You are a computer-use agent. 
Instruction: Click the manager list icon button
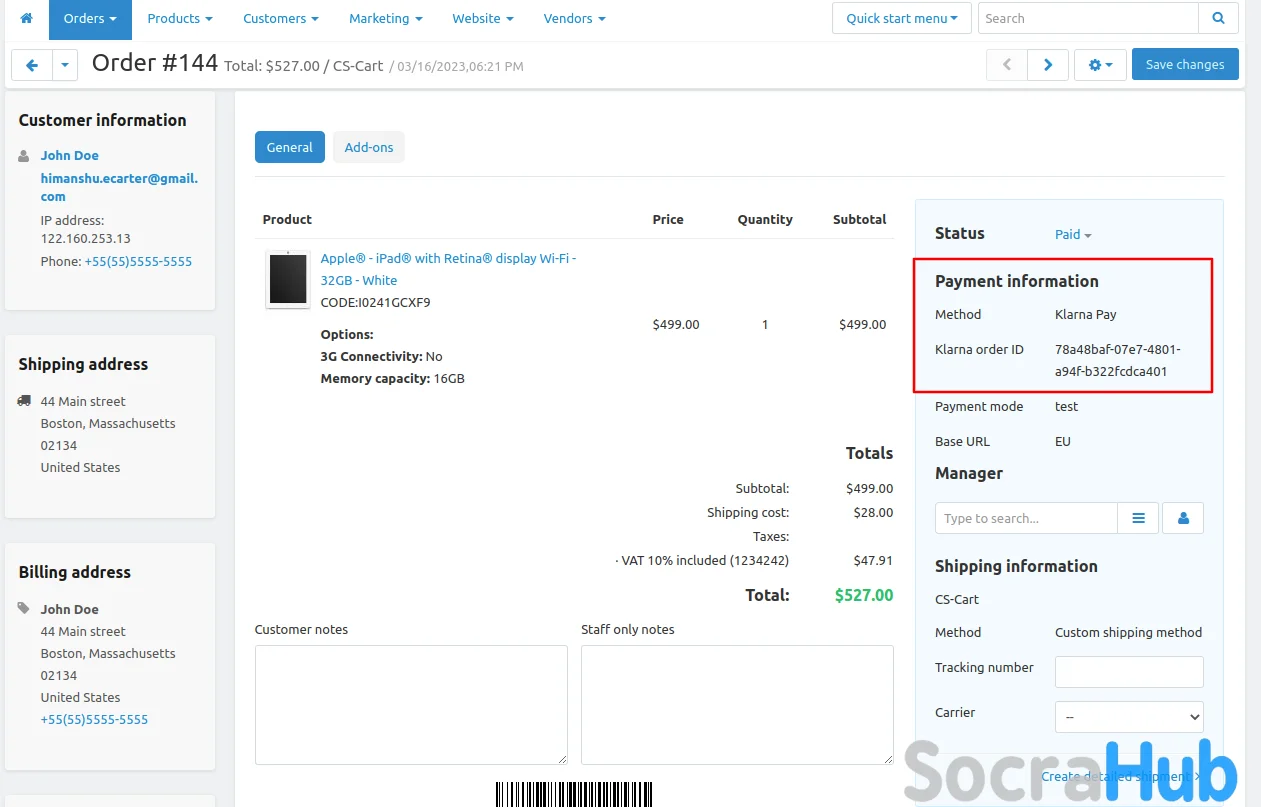(x=1138, y=518)
